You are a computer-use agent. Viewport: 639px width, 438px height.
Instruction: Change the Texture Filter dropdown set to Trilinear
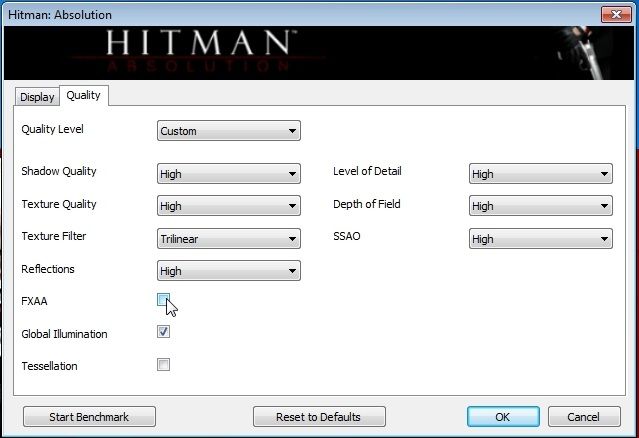coord(229,239)
